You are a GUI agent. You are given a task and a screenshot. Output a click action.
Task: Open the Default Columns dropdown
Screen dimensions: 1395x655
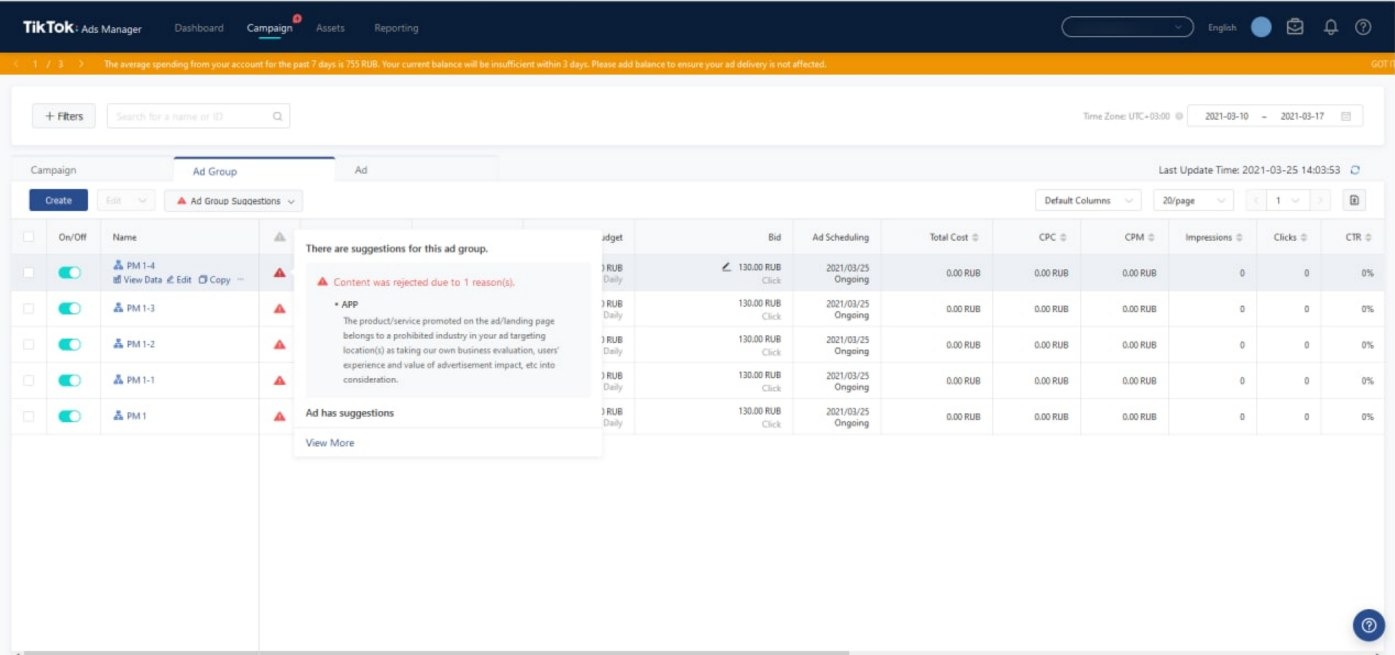1087,200
